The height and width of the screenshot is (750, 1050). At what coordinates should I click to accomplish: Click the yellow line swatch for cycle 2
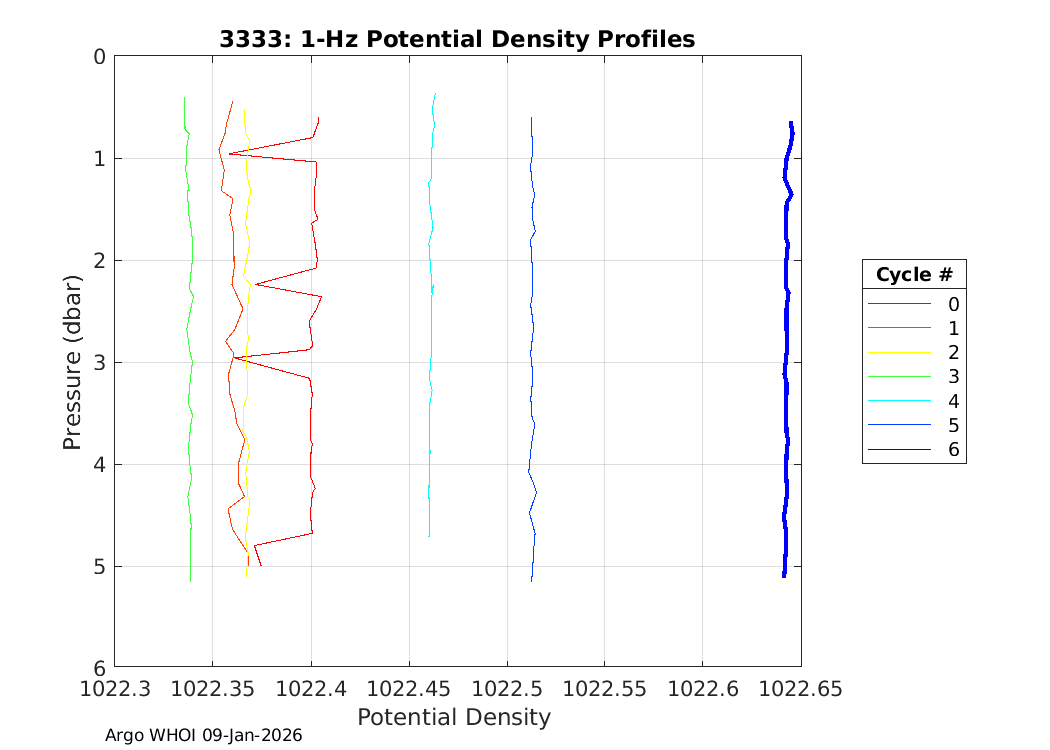pos(898,352)
